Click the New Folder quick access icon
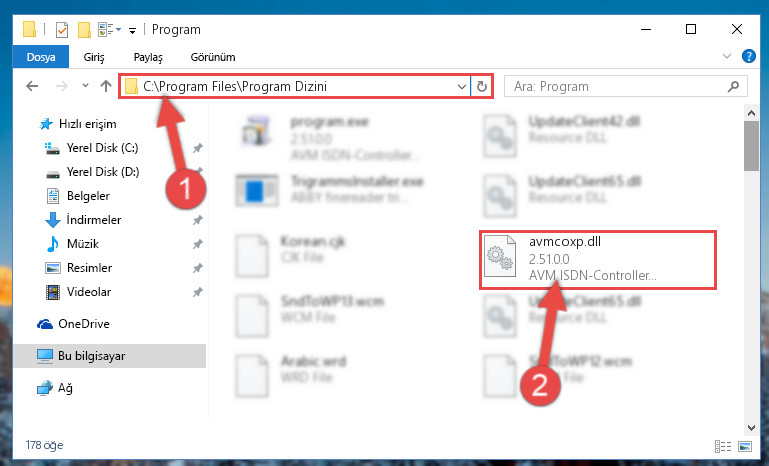Screen dimensions: 769x466 pos(84,30)
